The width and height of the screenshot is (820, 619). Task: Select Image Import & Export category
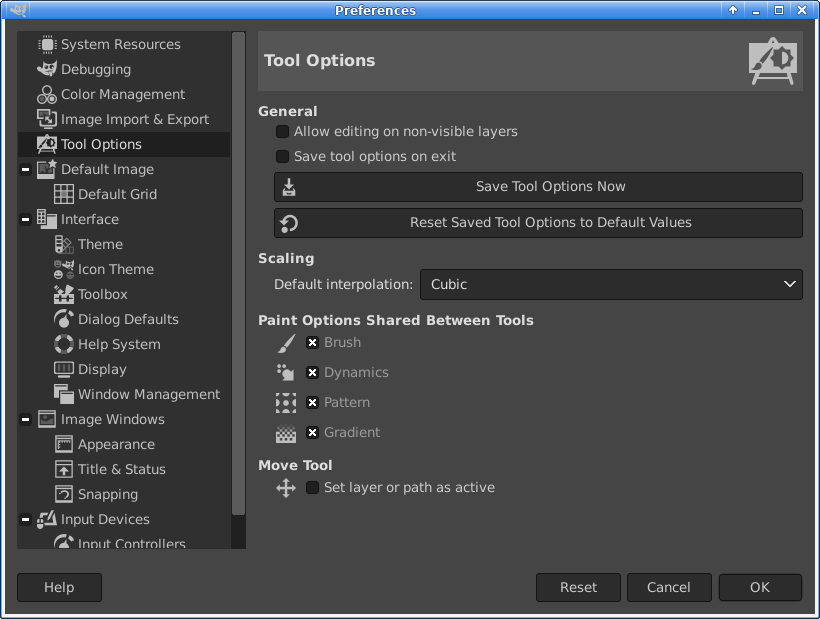[134, 119]
